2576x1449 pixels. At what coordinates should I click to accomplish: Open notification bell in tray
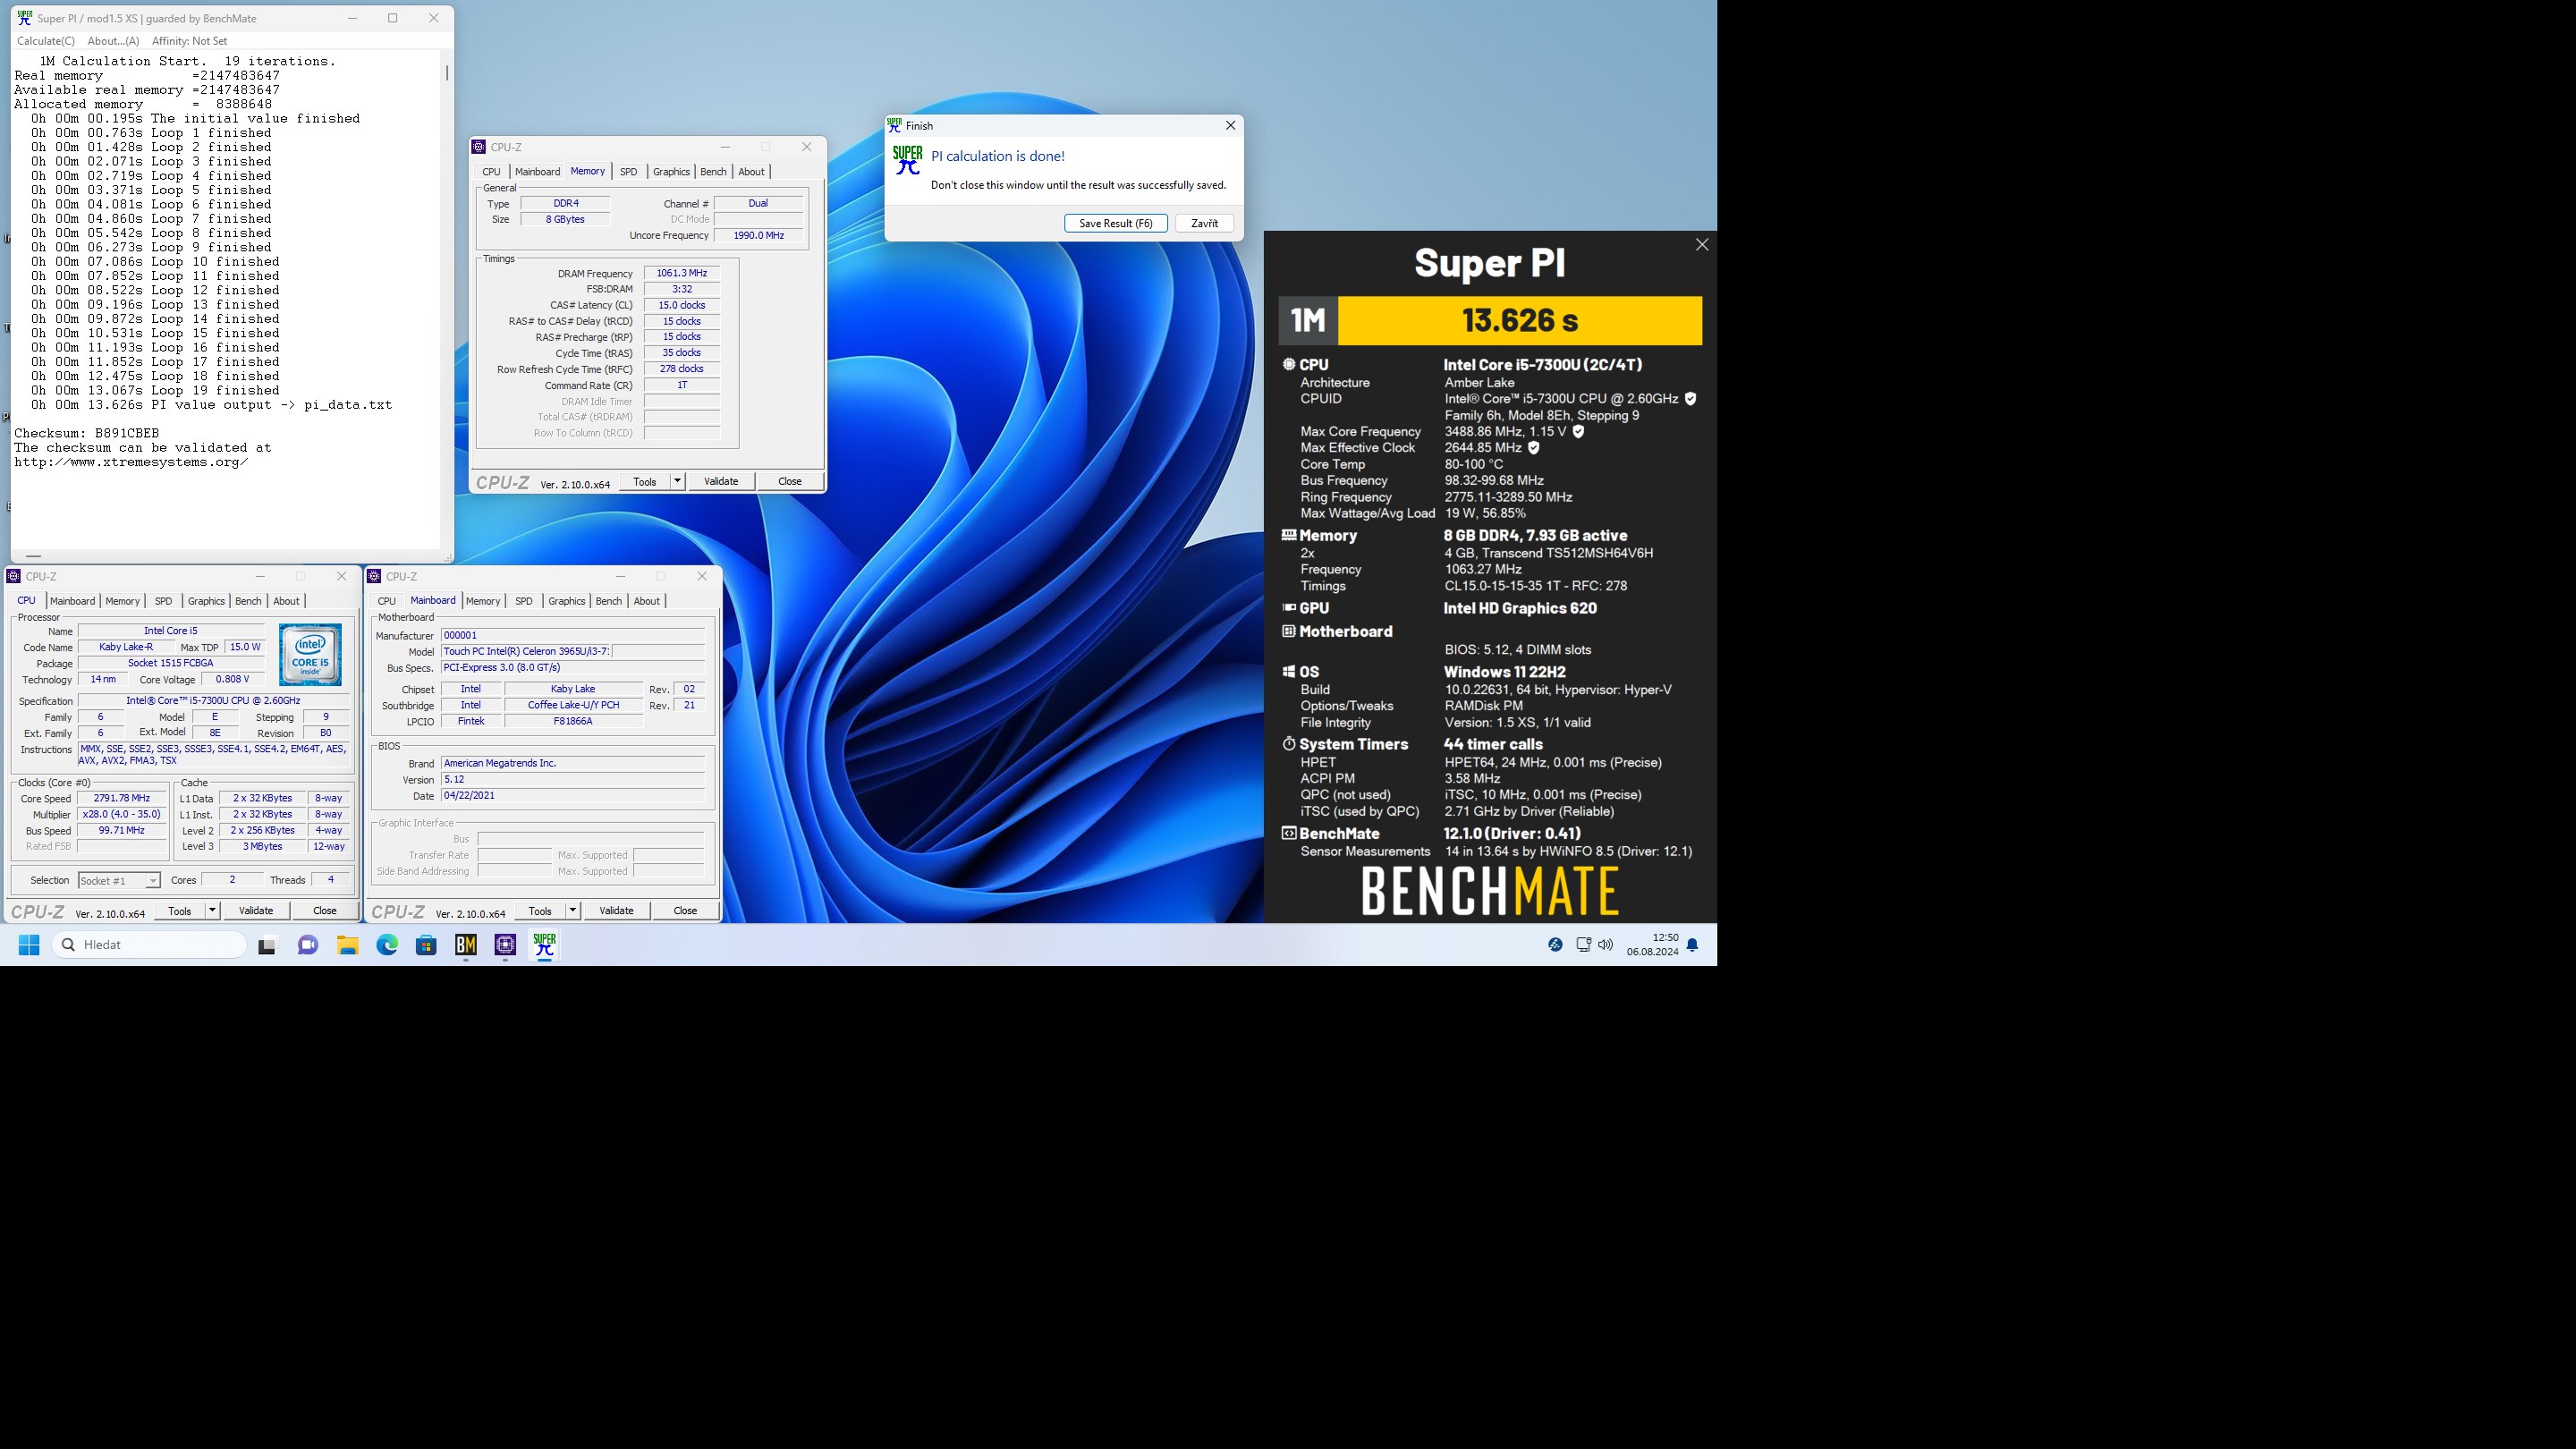pyautogui.click(x=1692, y=945)
